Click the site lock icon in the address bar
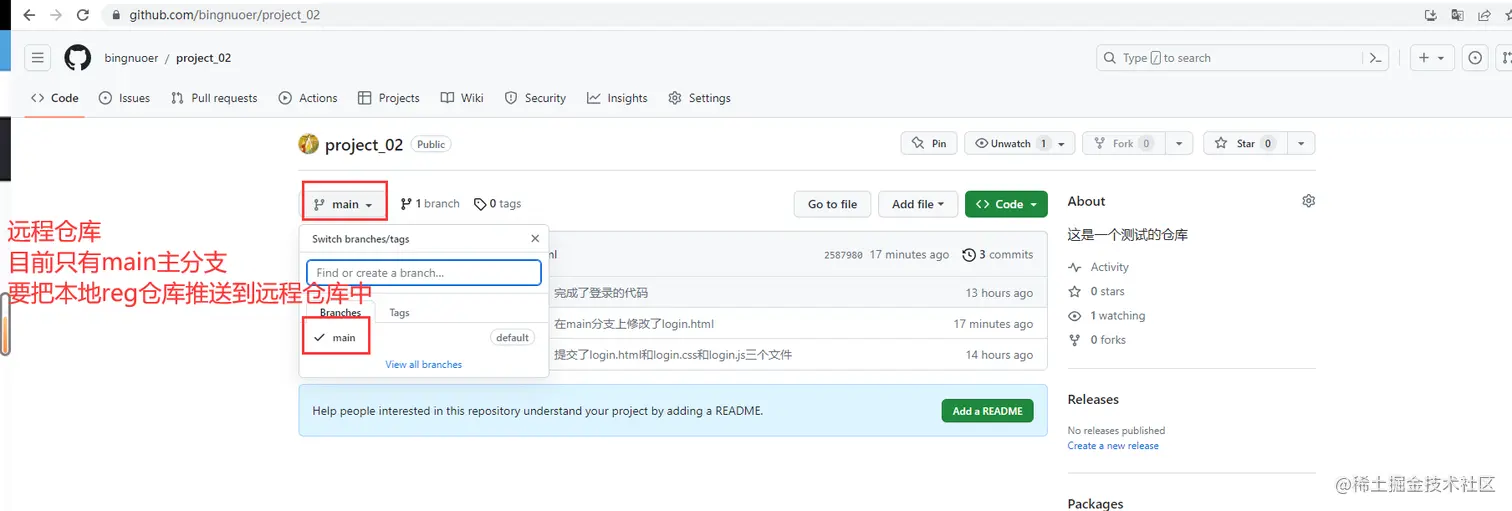This screenshot has width=1512, height=511. (116, 15)
